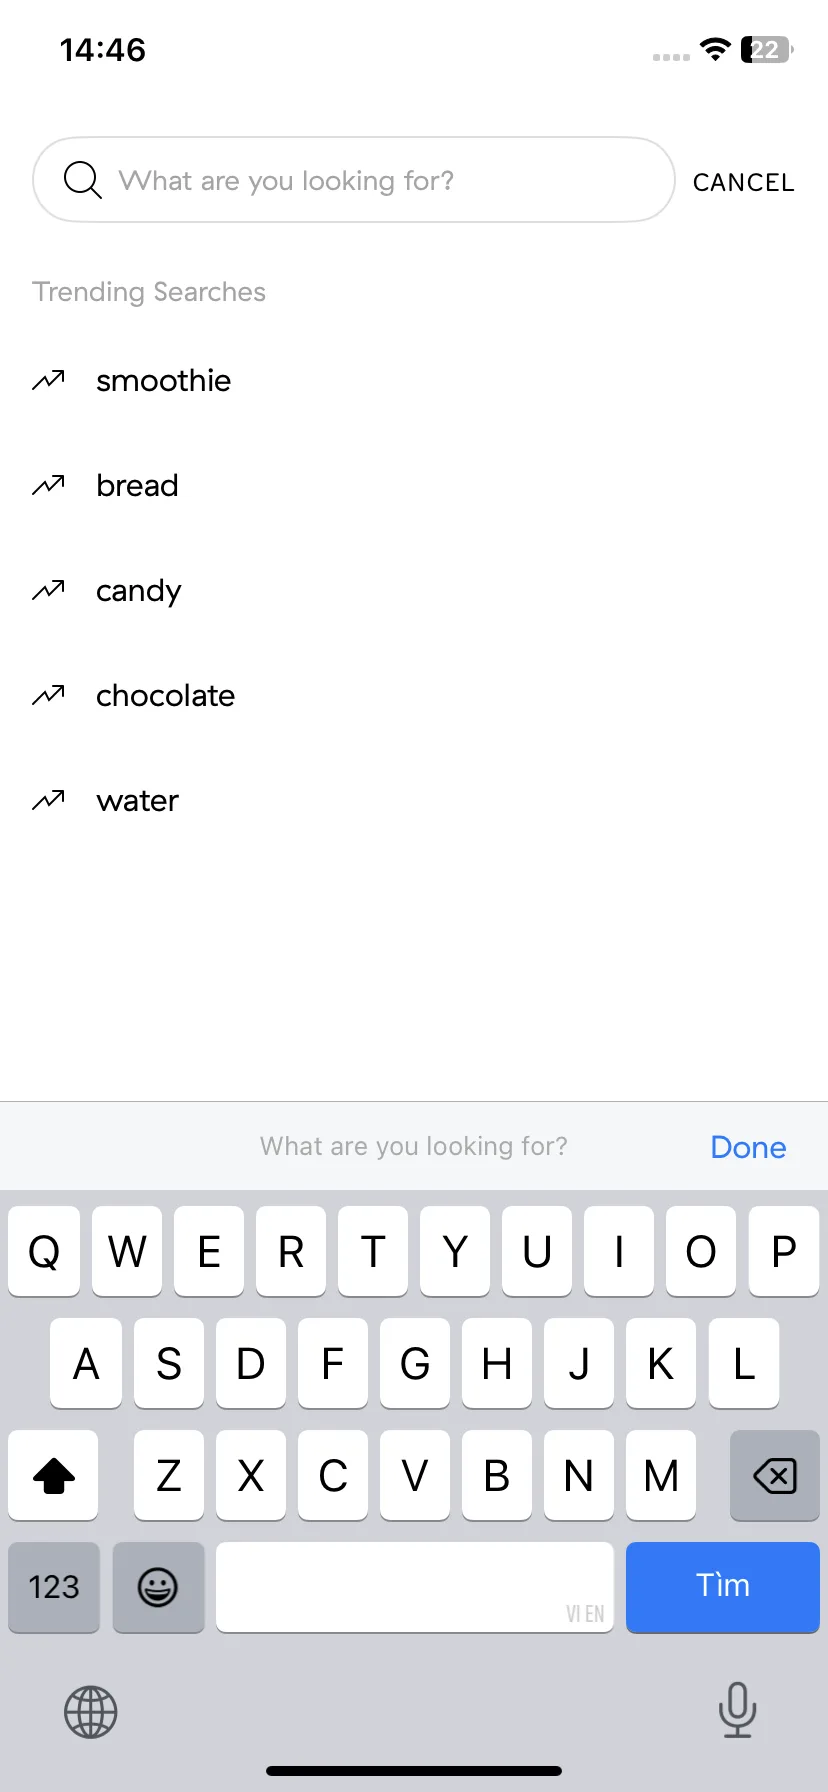This screenshot has height=1792, width=828.
Task: Choose the water trending search
Action: point(138,801)
